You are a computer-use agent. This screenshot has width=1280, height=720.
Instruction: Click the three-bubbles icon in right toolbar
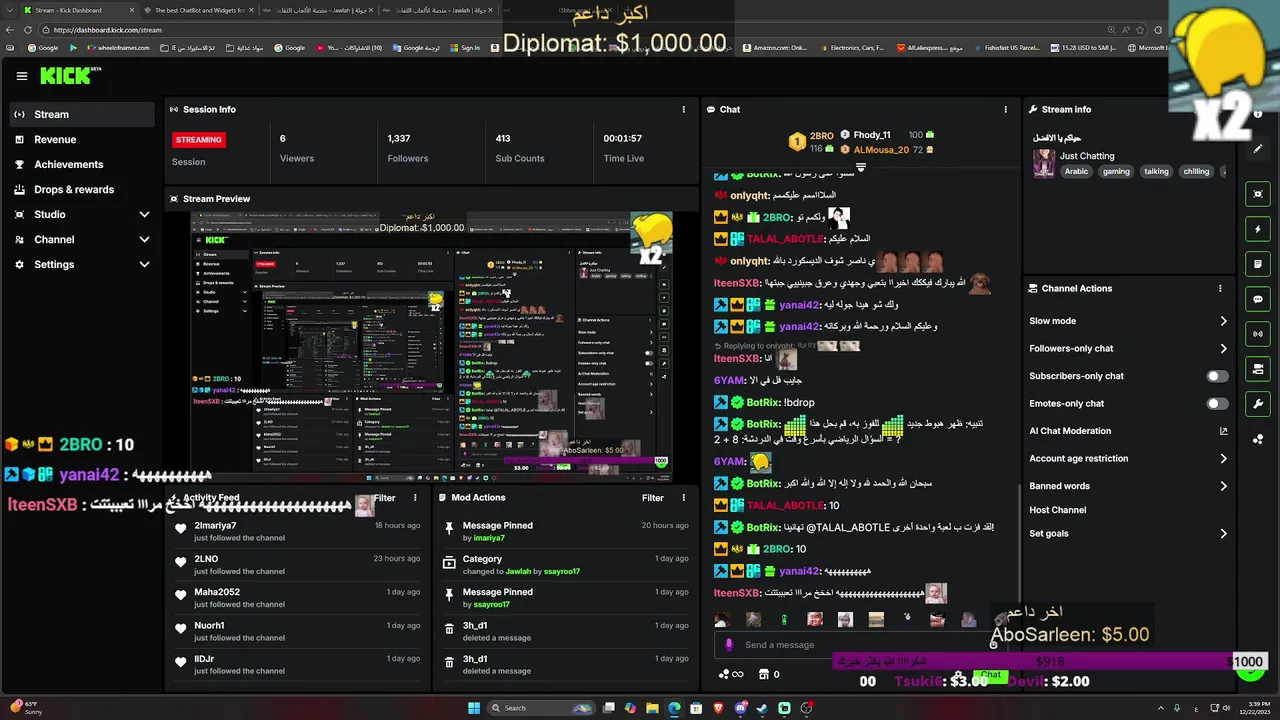(x=1258, y=439)
